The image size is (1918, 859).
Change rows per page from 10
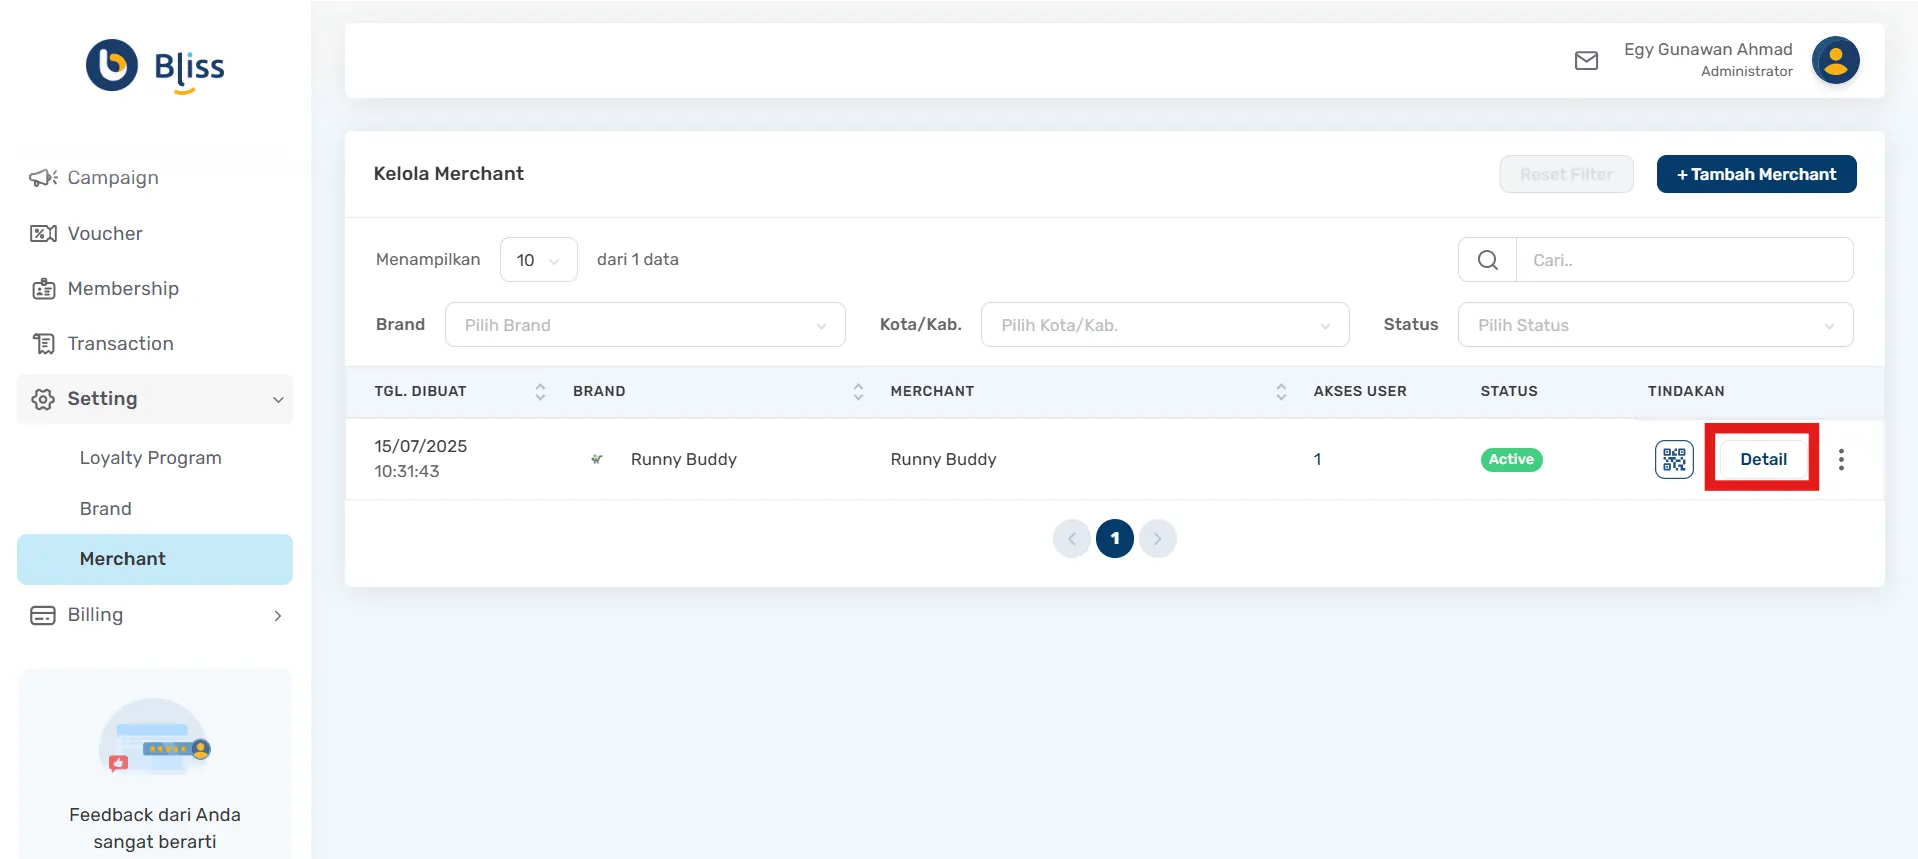[x=538, y=260]
